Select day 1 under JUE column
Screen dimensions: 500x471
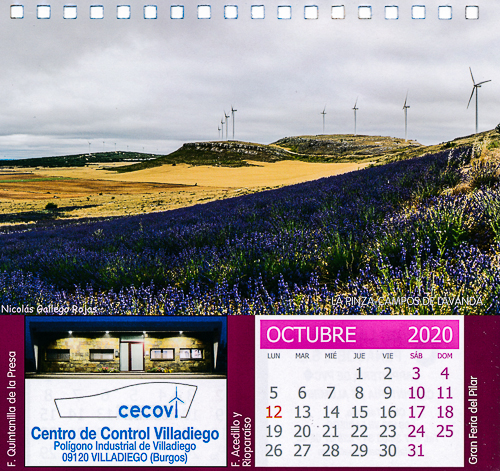[359, 374]
